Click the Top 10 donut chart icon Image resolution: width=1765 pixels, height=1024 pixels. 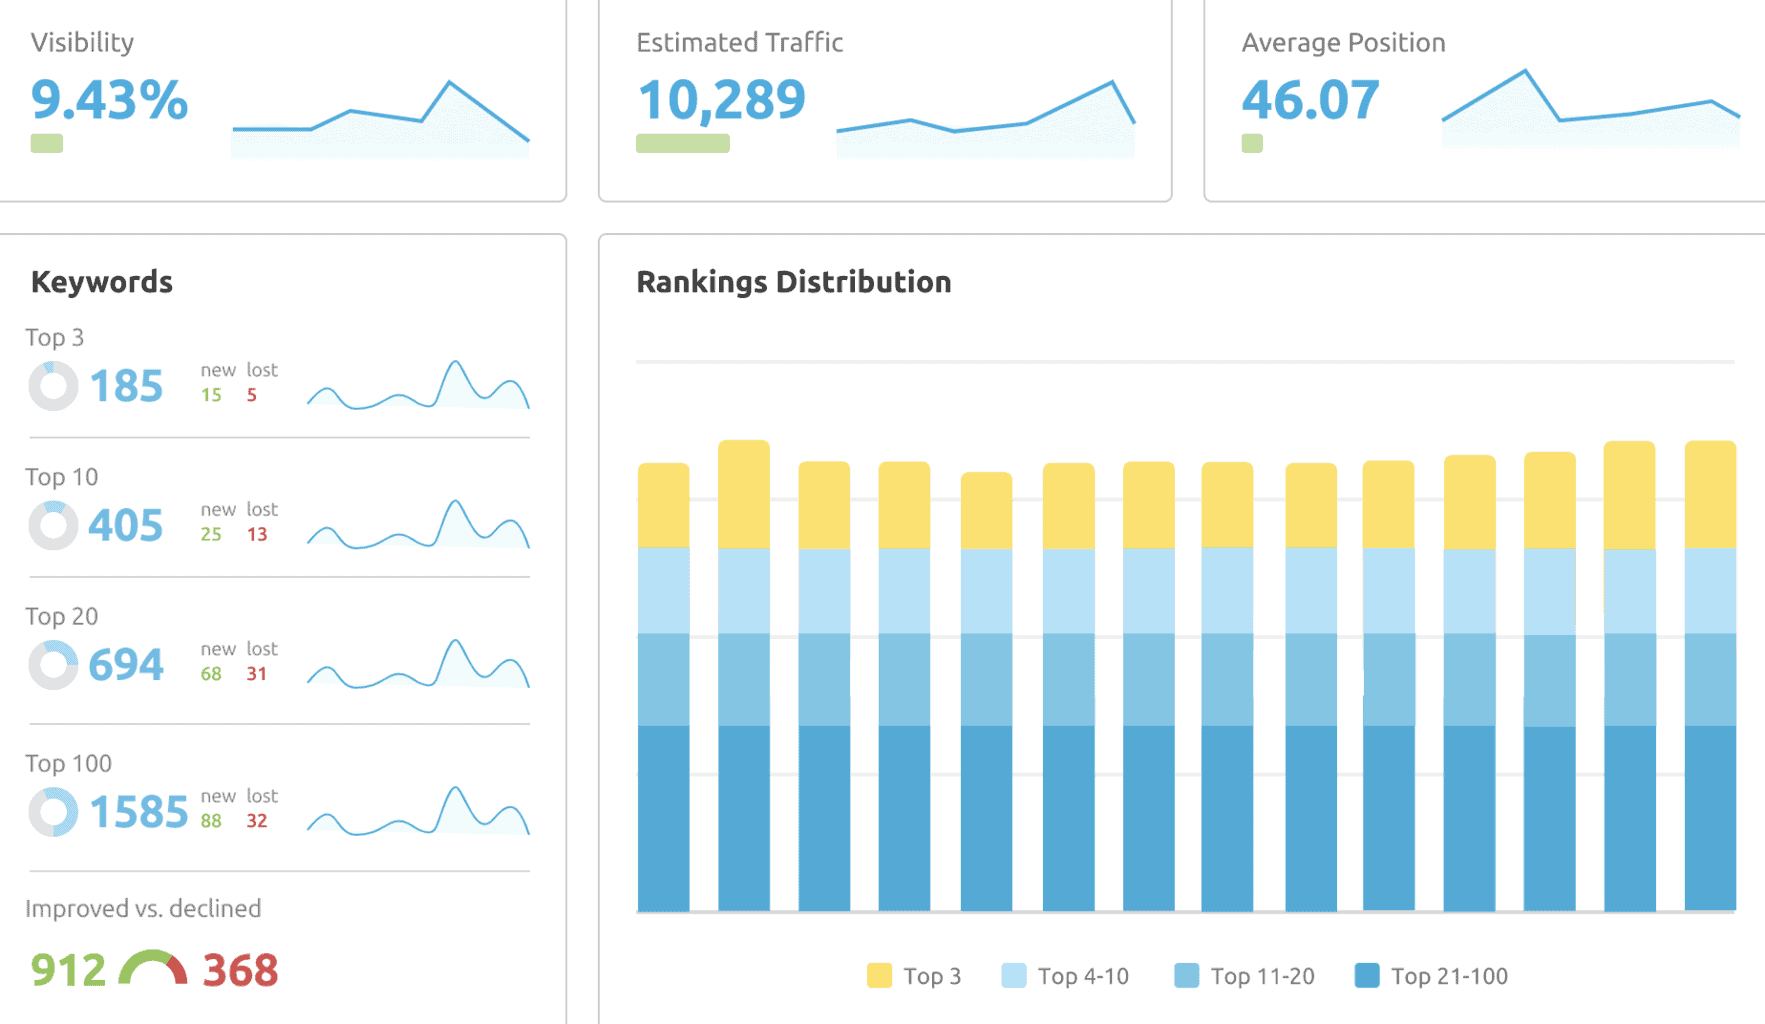(53, 525)
